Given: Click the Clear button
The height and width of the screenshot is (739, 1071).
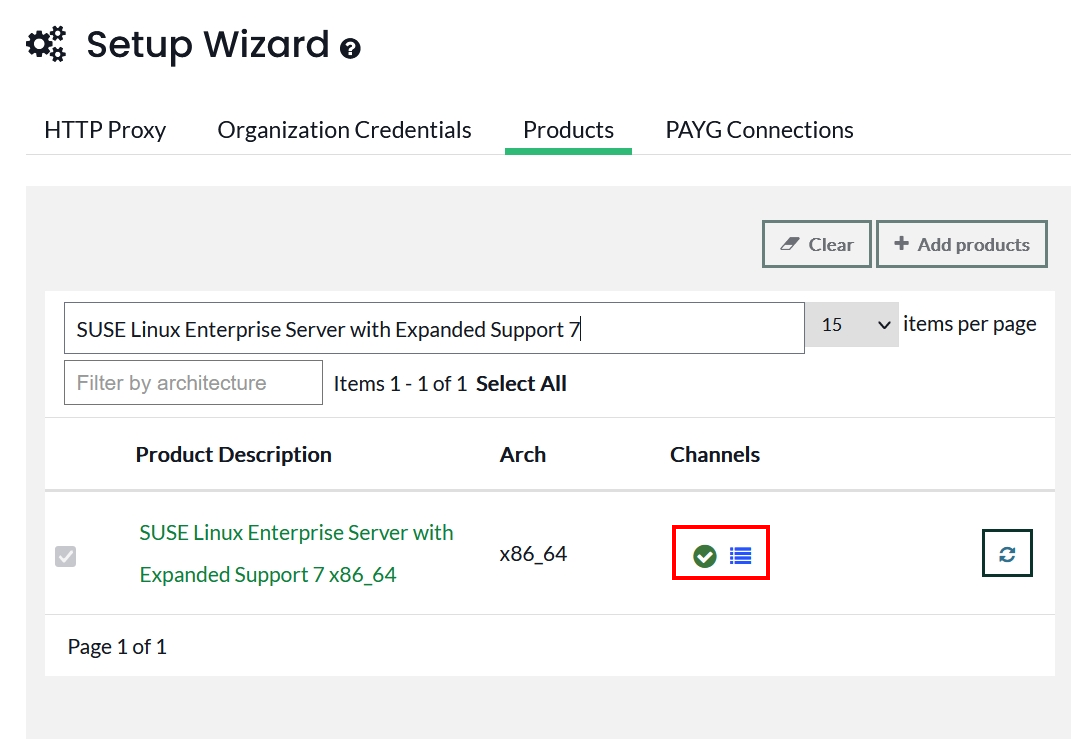Looking at the screenshot, I should click(817, 244).
